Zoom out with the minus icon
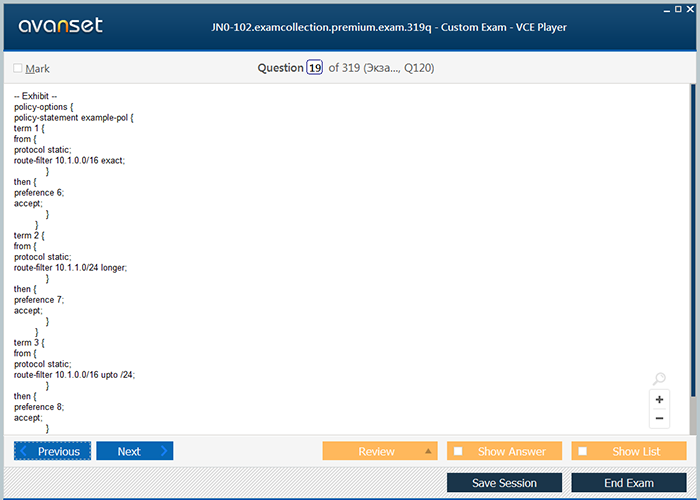Screen dimensions: 700x500 pos(659,418)
